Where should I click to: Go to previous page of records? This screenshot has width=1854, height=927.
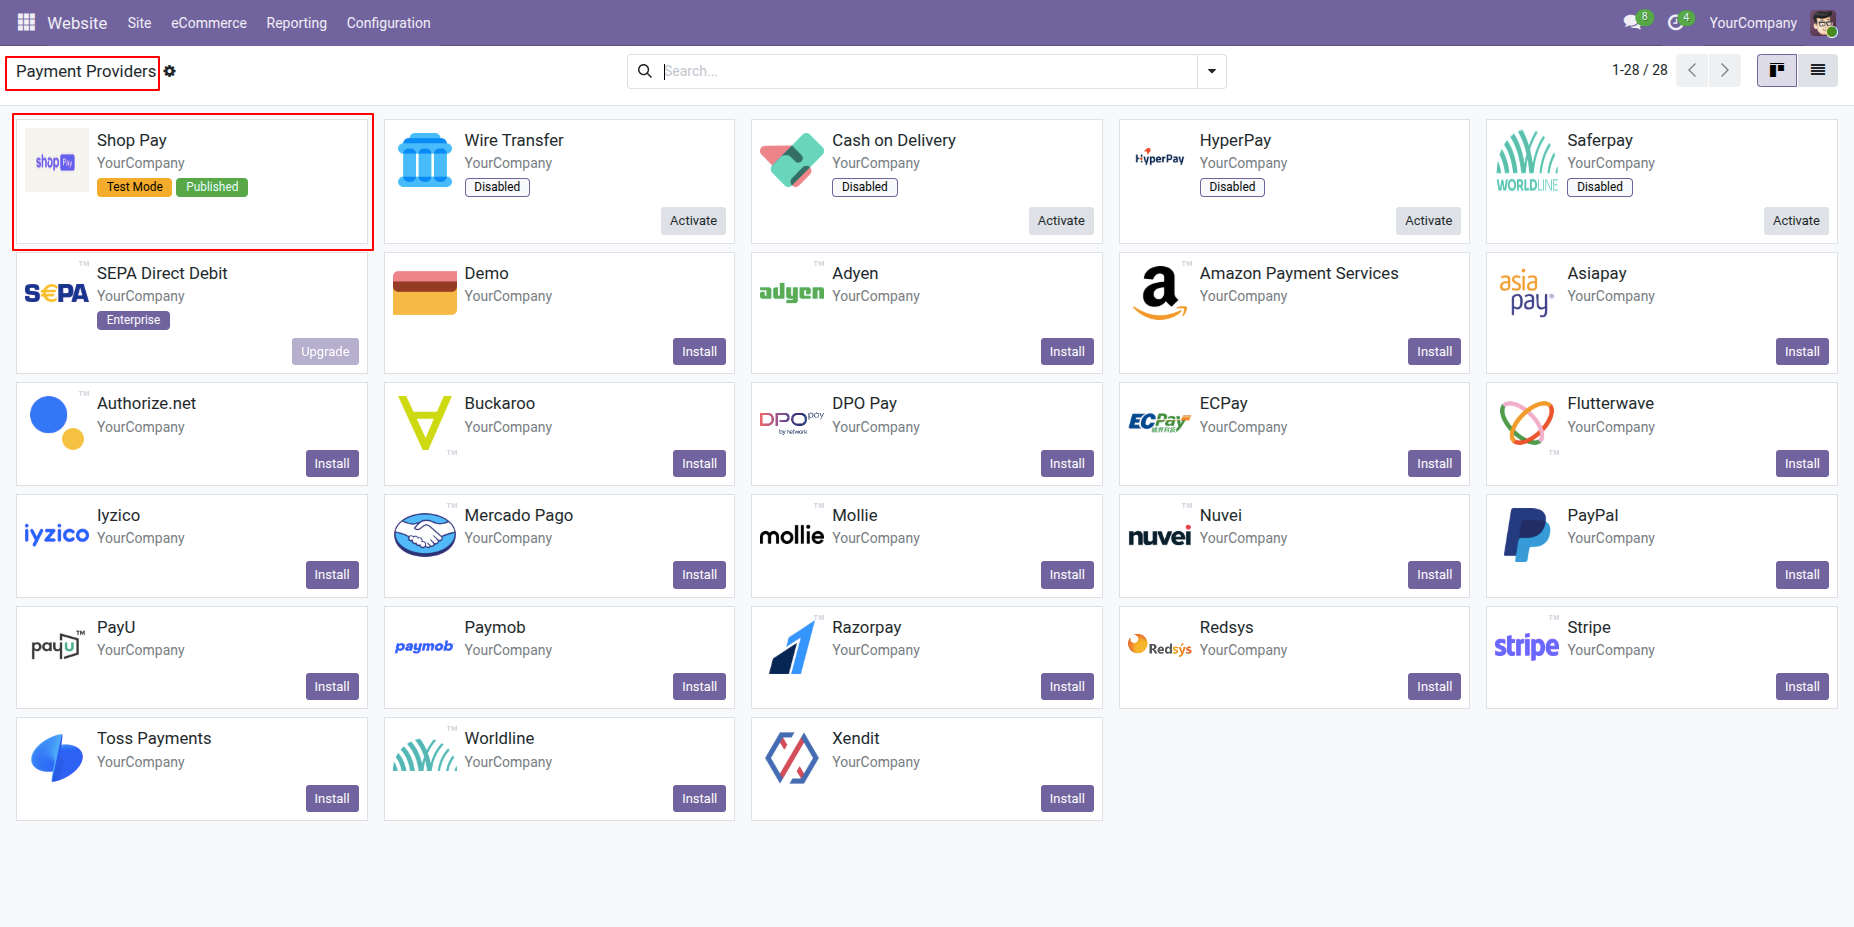[x=1692, y=70]
